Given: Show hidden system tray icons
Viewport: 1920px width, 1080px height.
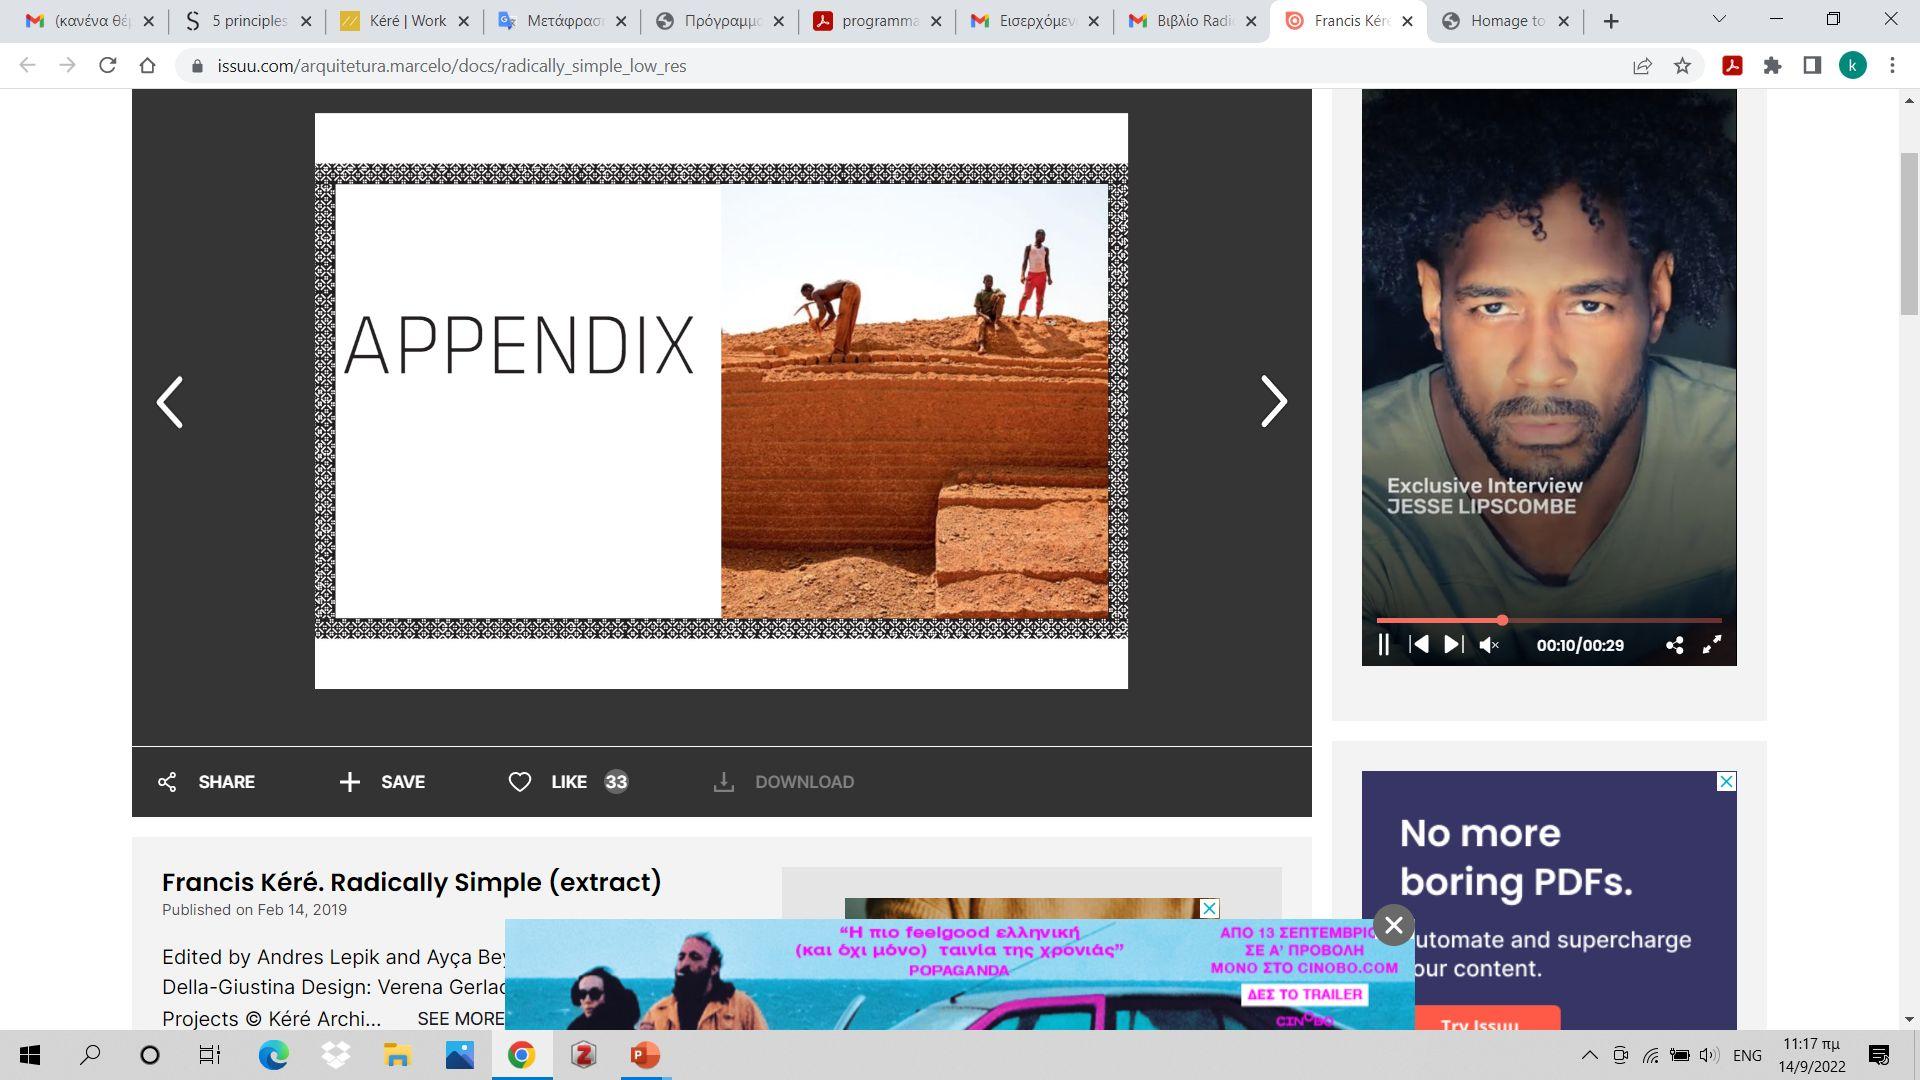Looking at the screenshot, I should [1588, 1055].
